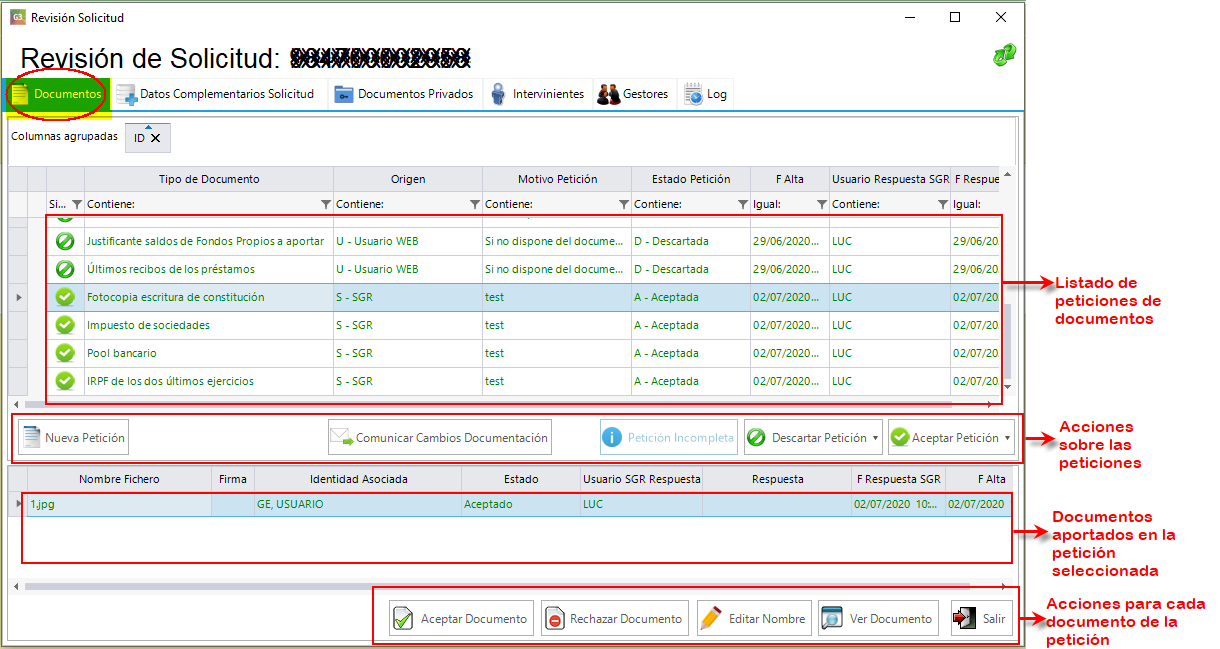The height and width of the screenshot is (649, 1220).
Task: Click discarded icon of Justificante saldos row
Action: coord(65,241)
